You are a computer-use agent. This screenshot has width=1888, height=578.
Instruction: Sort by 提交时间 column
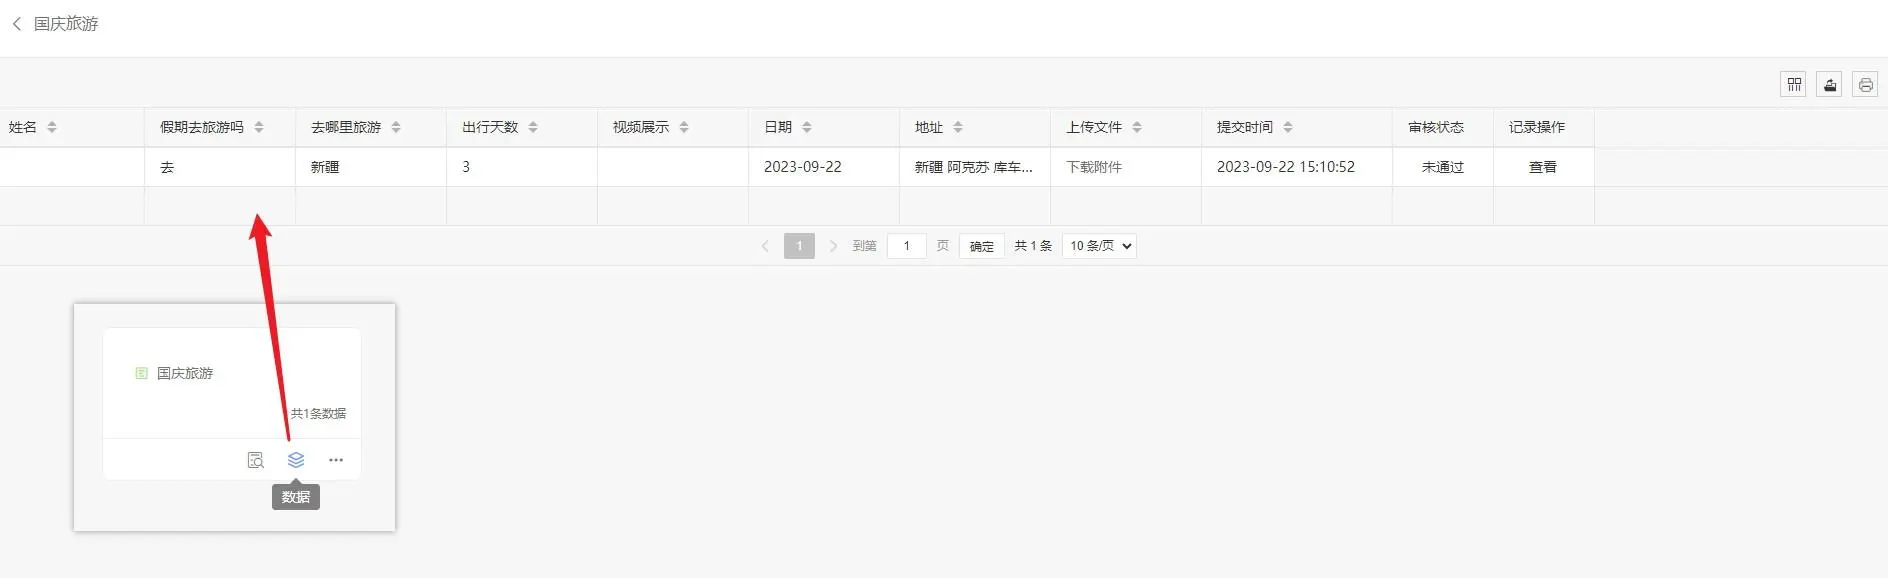pyautogui.click(x=1288, y=127)
